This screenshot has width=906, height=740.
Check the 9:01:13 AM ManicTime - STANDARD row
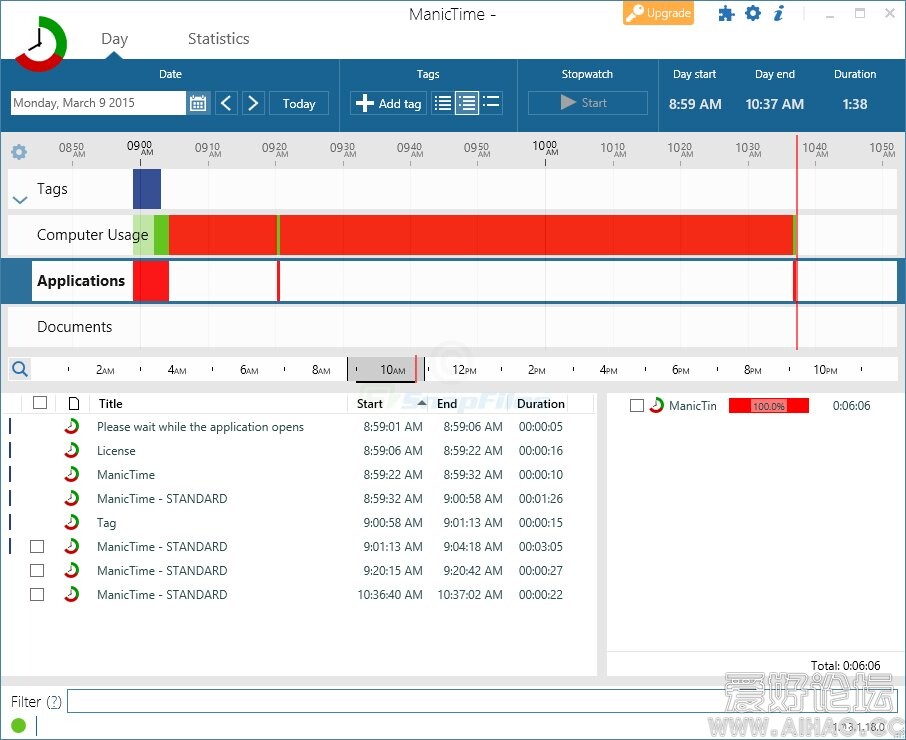point(37,546)
